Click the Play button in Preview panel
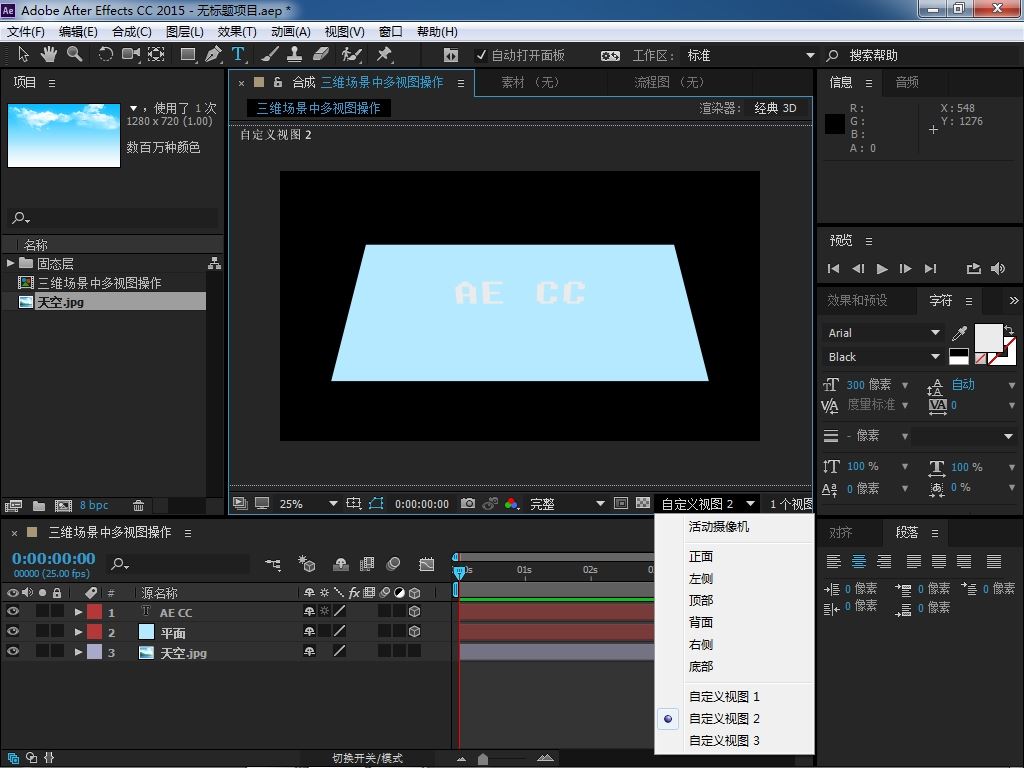Image resolution: width=1024 pixels, height=768 pixels. pos(882,268)
